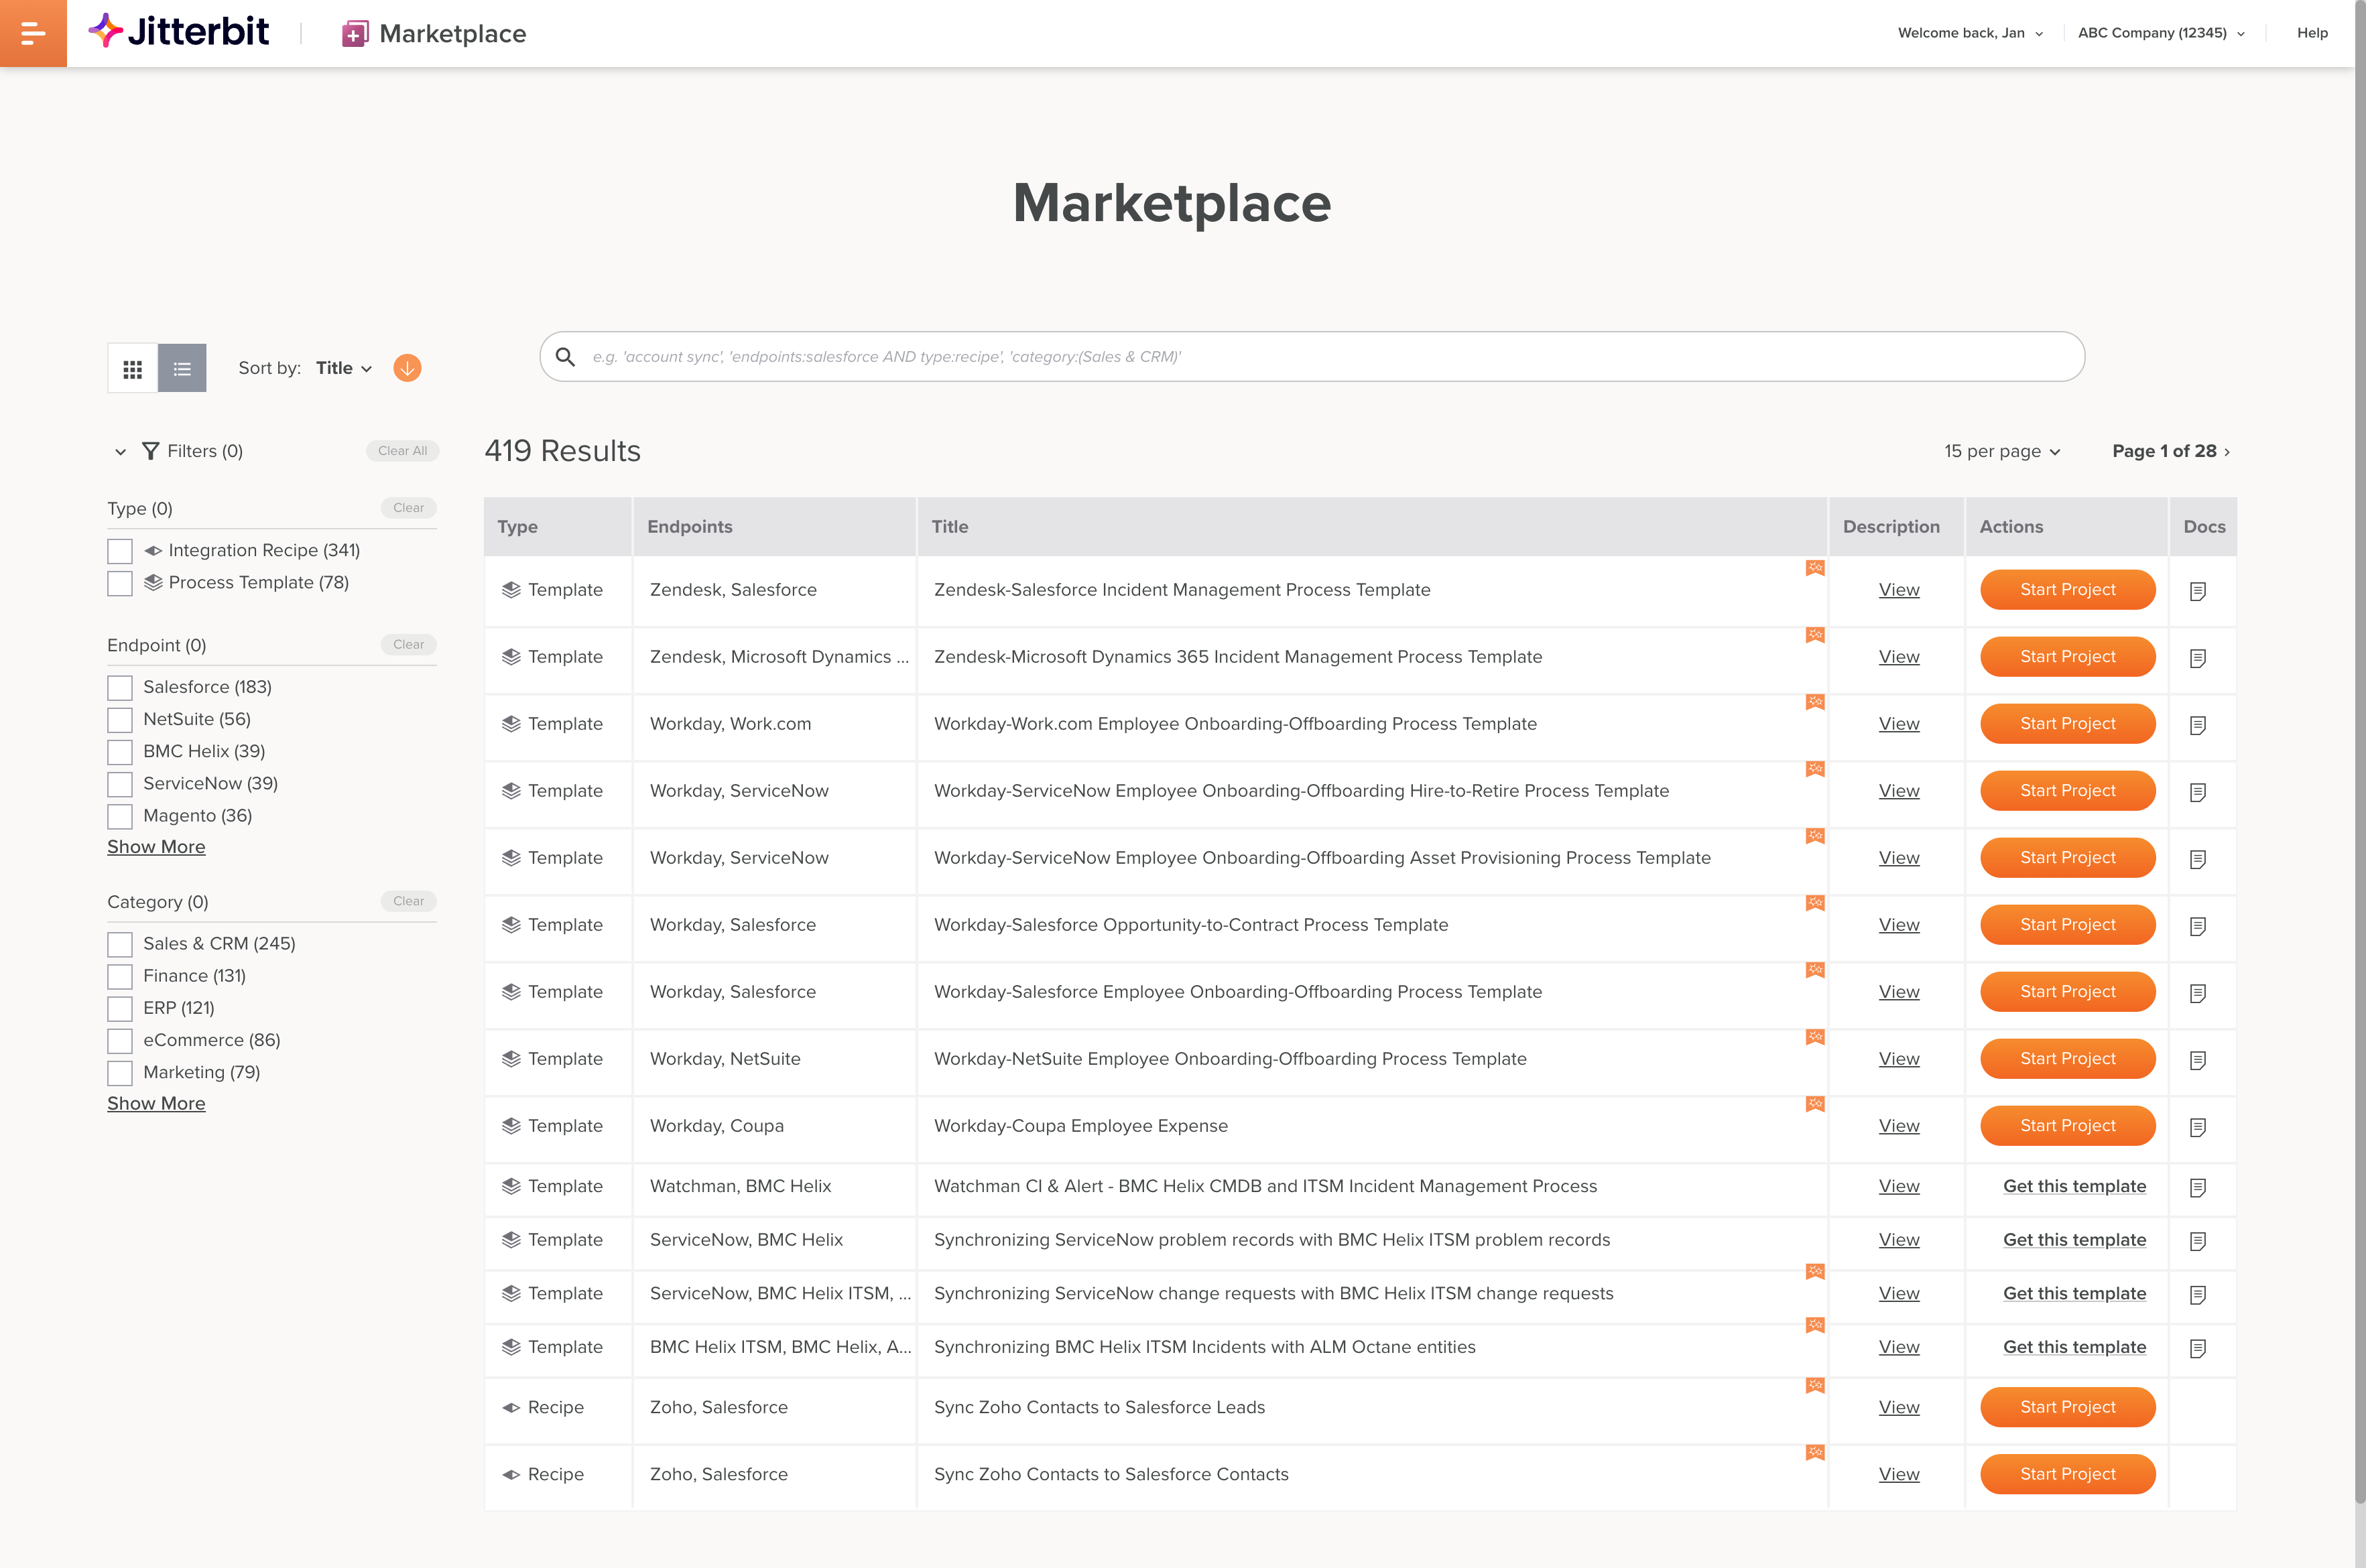Clear the Type filter

(x=408, y=508)
